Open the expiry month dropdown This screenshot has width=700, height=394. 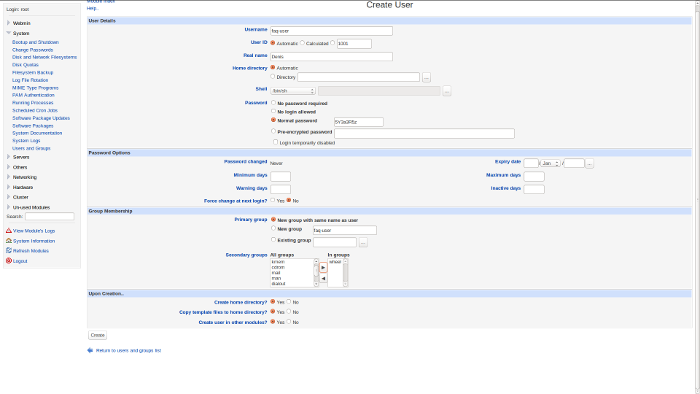[x=550, y=163]
